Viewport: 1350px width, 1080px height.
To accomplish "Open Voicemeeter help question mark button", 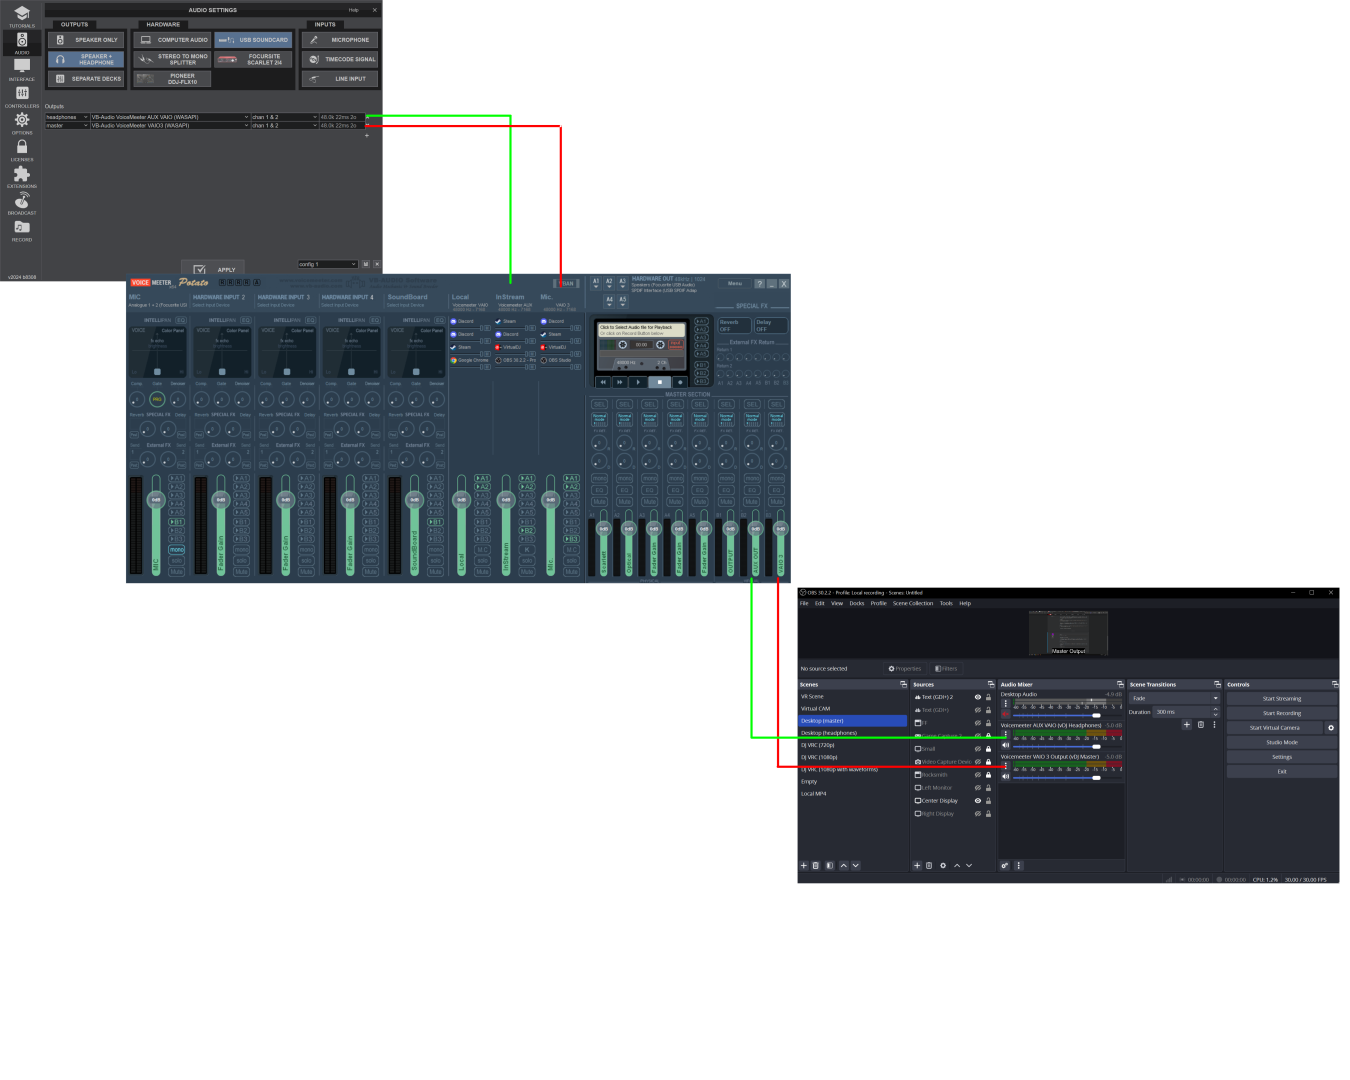I will coord(759,284).
